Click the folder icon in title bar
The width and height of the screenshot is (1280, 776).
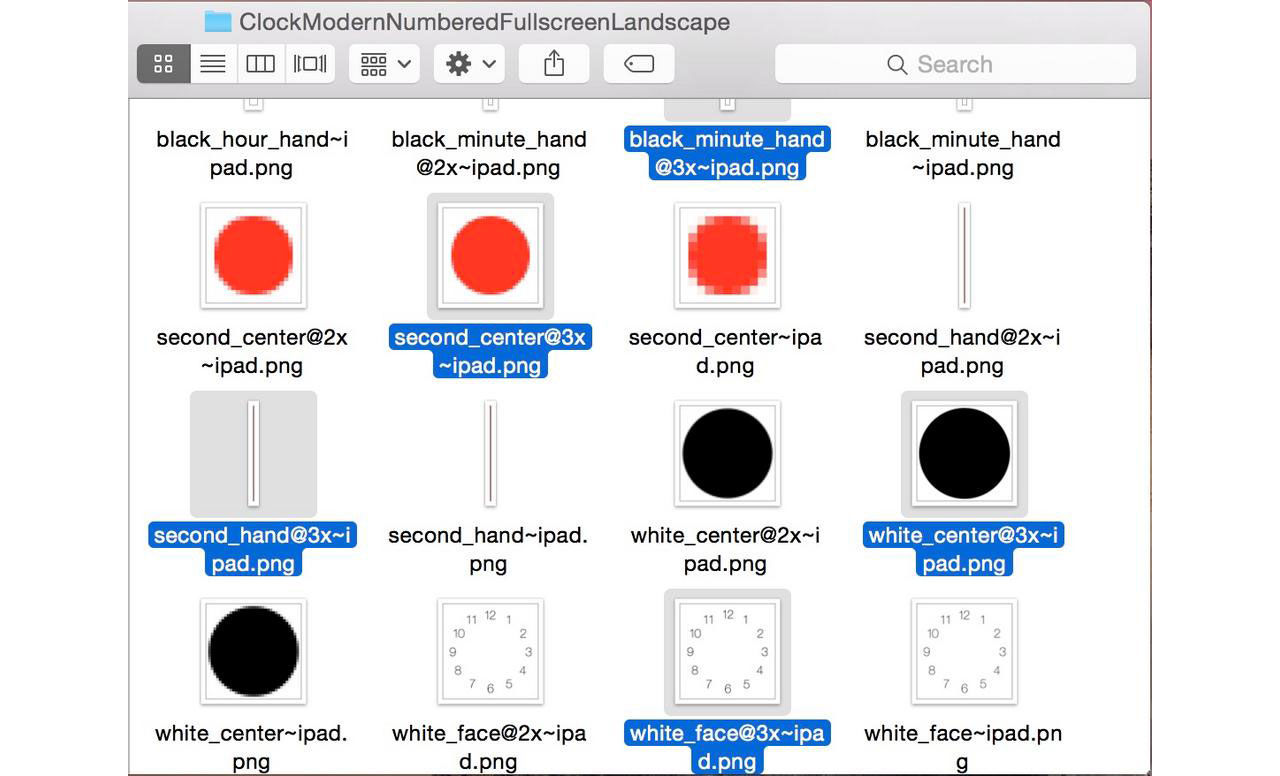pyautogui.click(x=218, y=21)
